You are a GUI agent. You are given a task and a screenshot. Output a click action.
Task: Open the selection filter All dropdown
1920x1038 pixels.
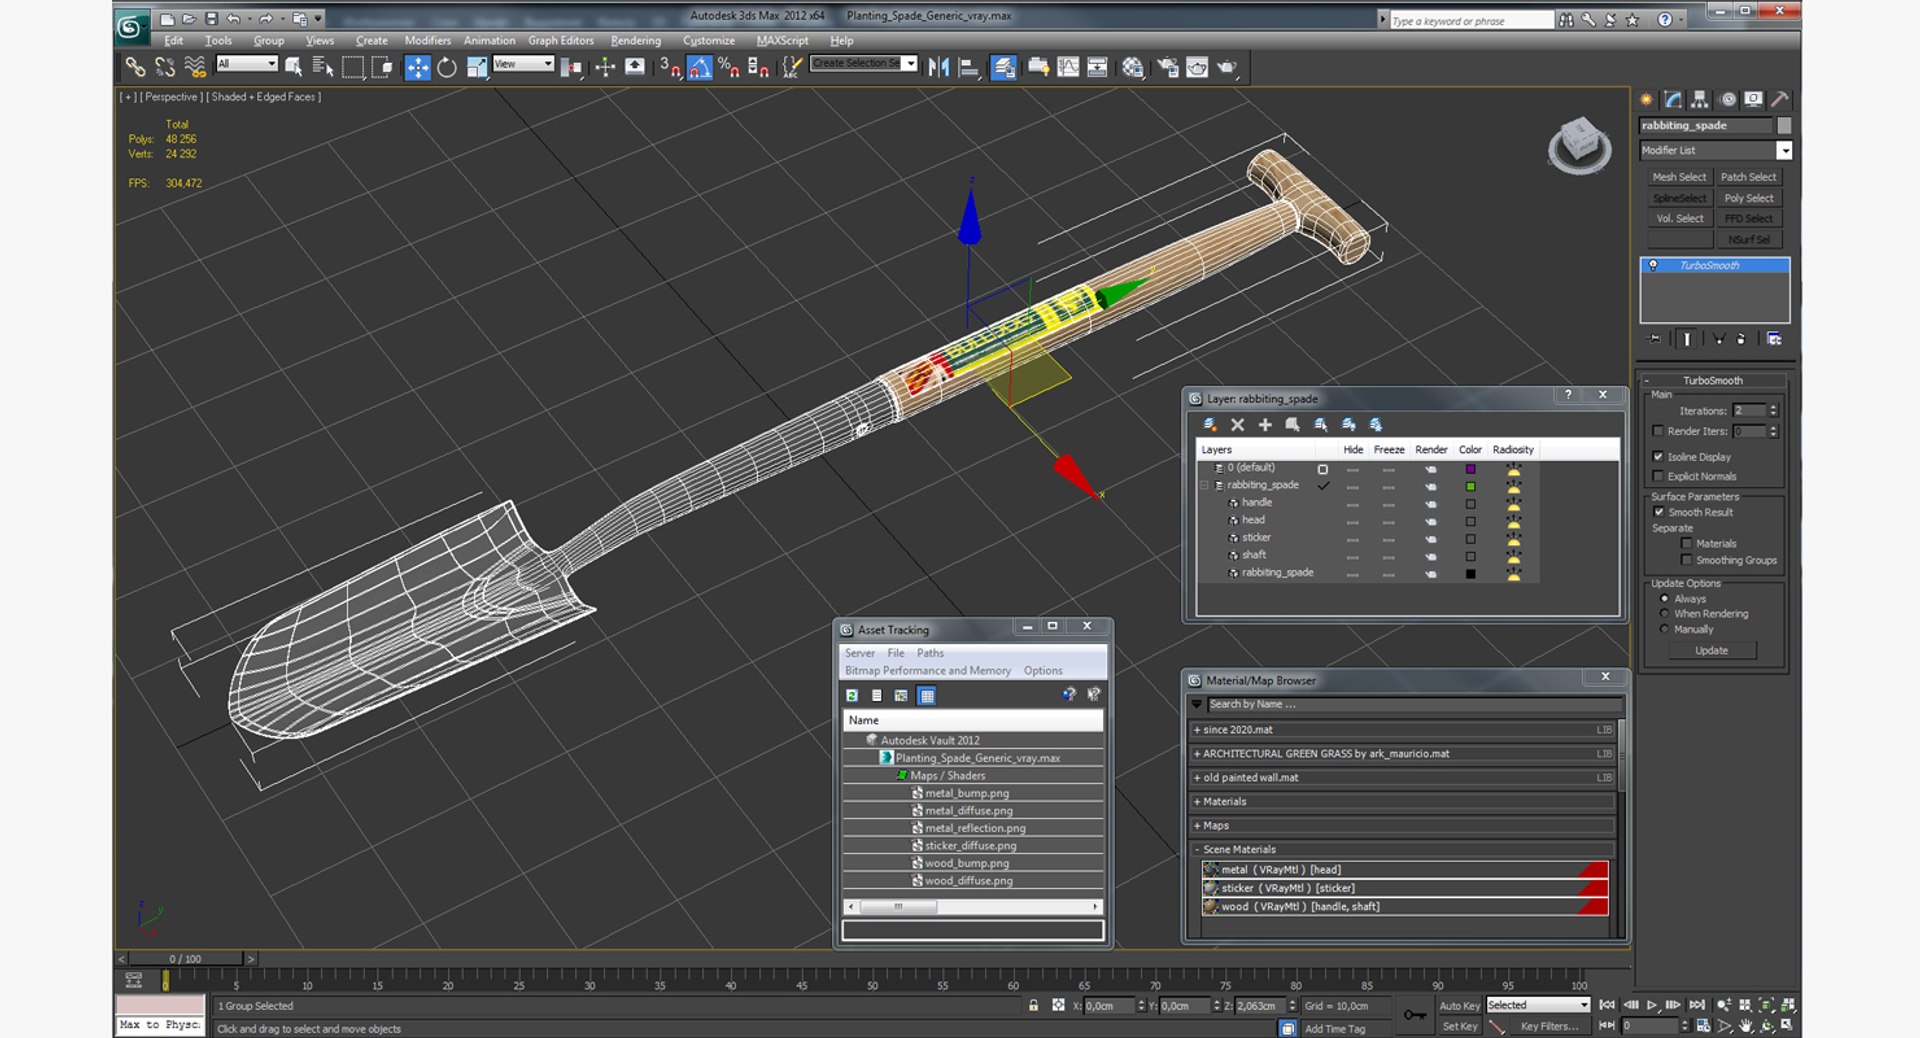[x=247, y=63]
